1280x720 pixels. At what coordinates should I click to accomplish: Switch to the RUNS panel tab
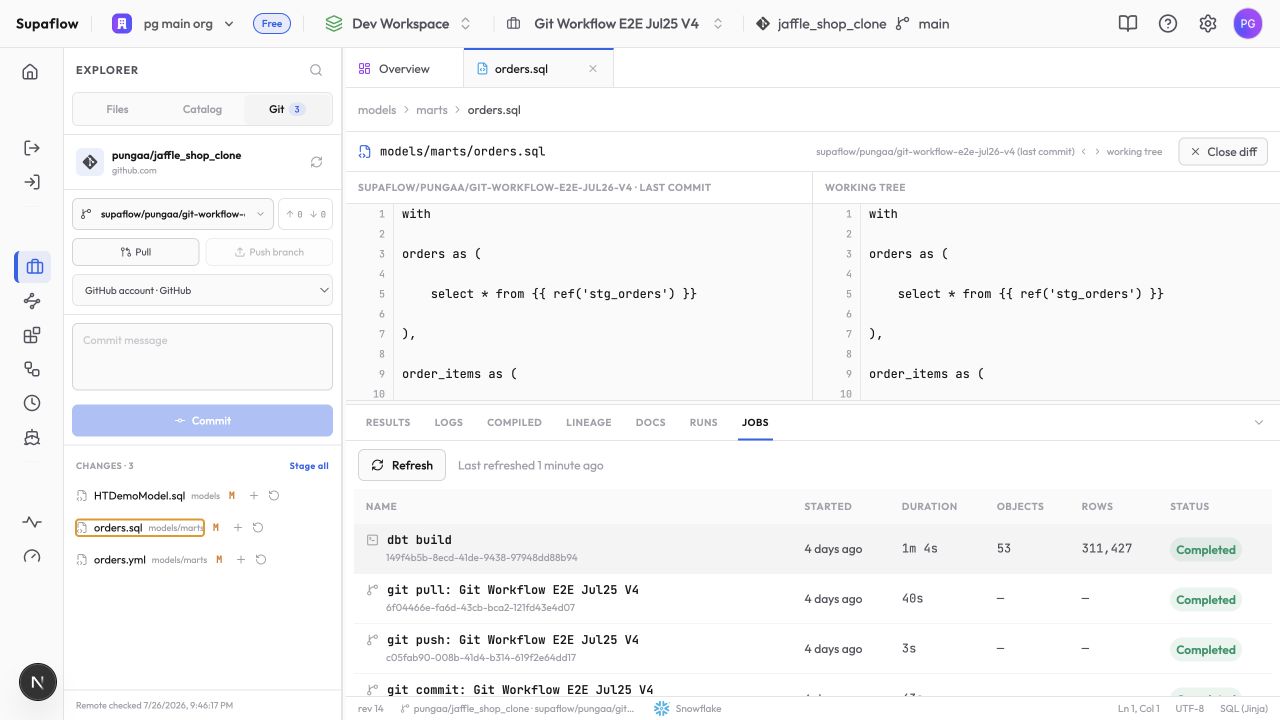point(704,423)
